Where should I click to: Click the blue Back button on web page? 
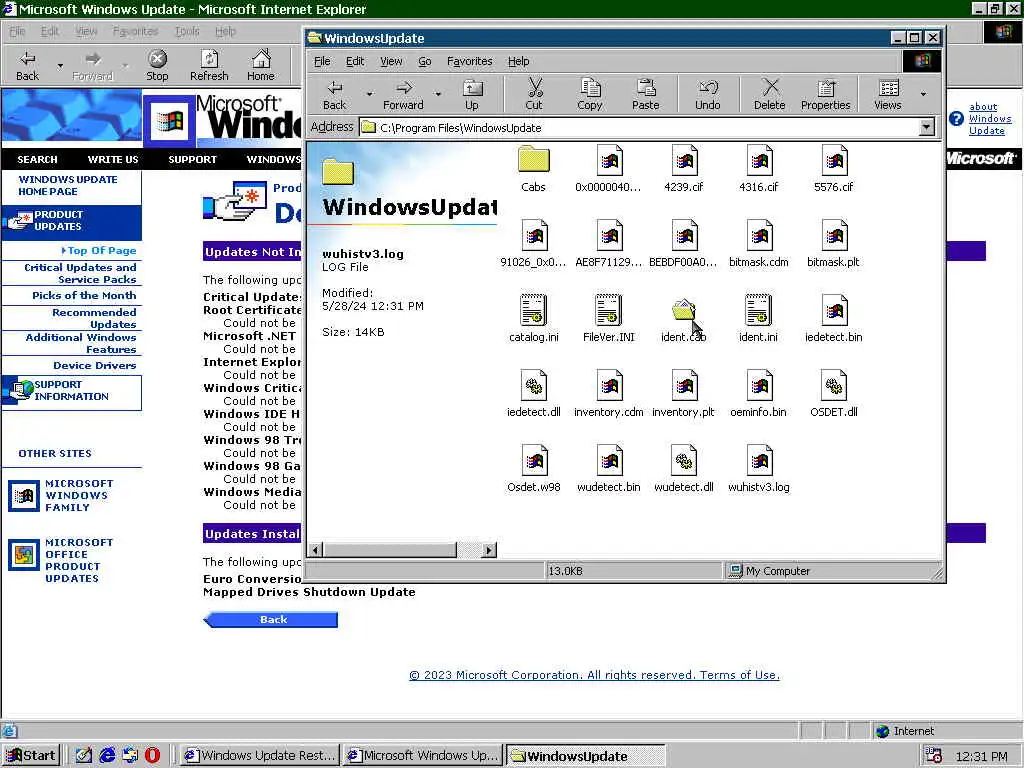[271, 619]
